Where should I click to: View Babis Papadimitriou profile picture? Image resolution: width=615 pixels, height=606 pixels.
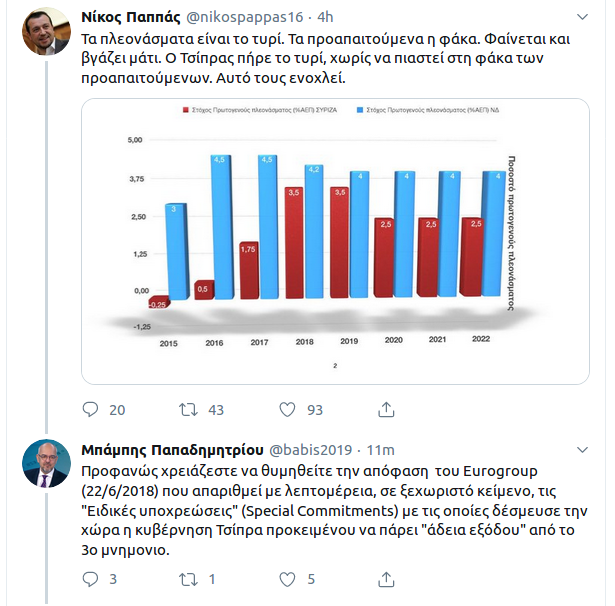(46, 463)
